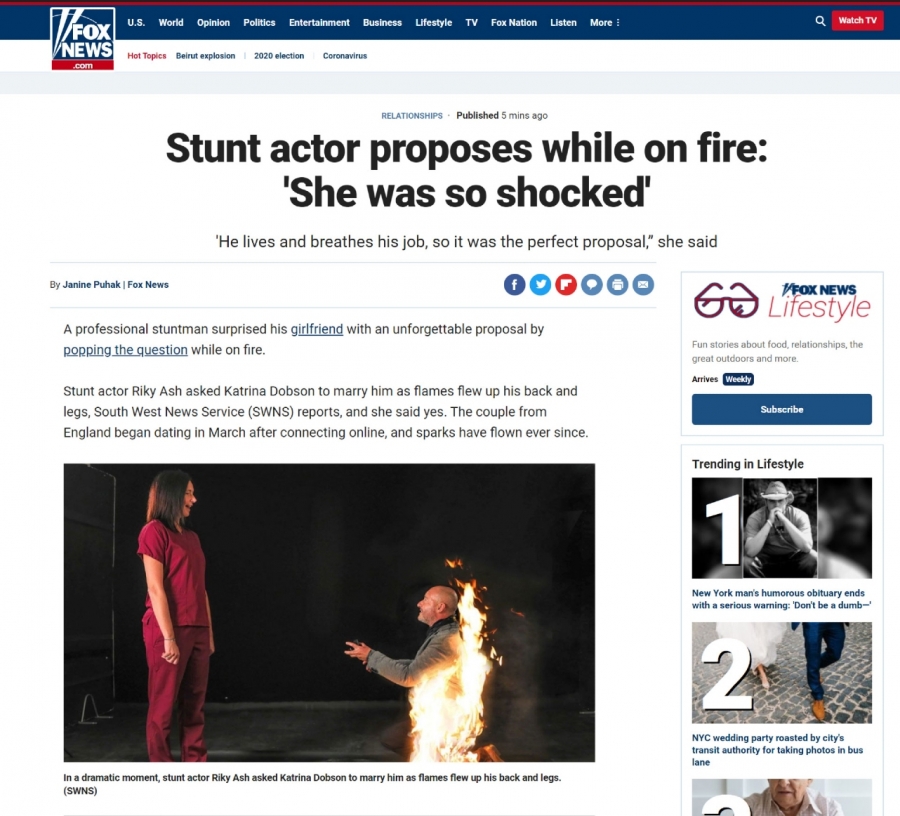Viewport: 900px width, 816px height.
Task: Share the article on Facebook
Action: (x=514, y=285)
